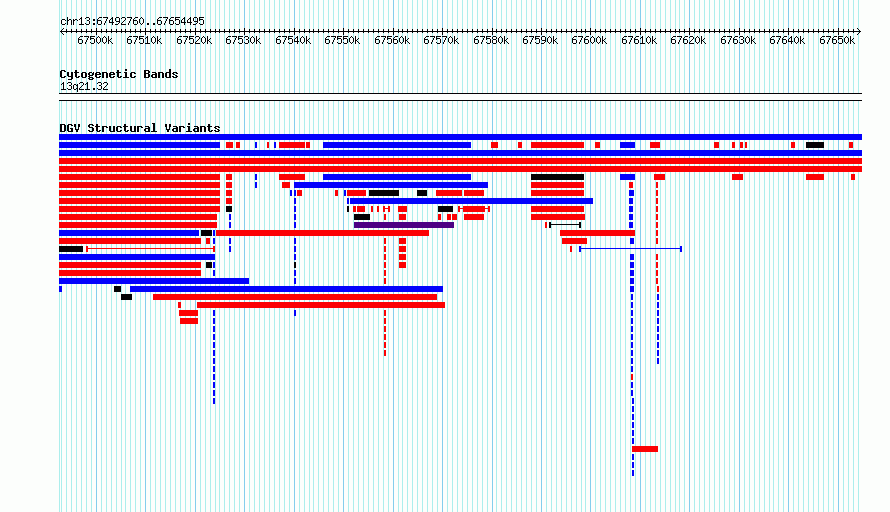
Task: Click the 67640k ruler label
Action: click(x=787, y=40)
